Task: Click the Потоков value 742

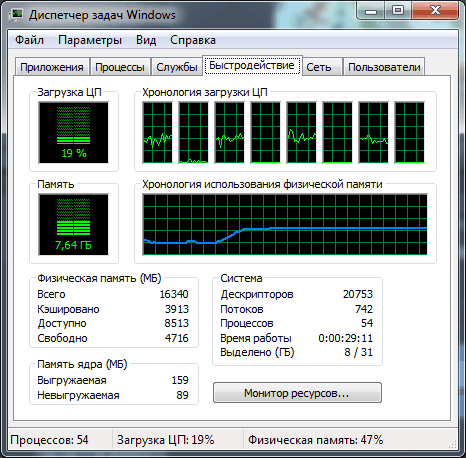Action: click(x=364, y=309)
